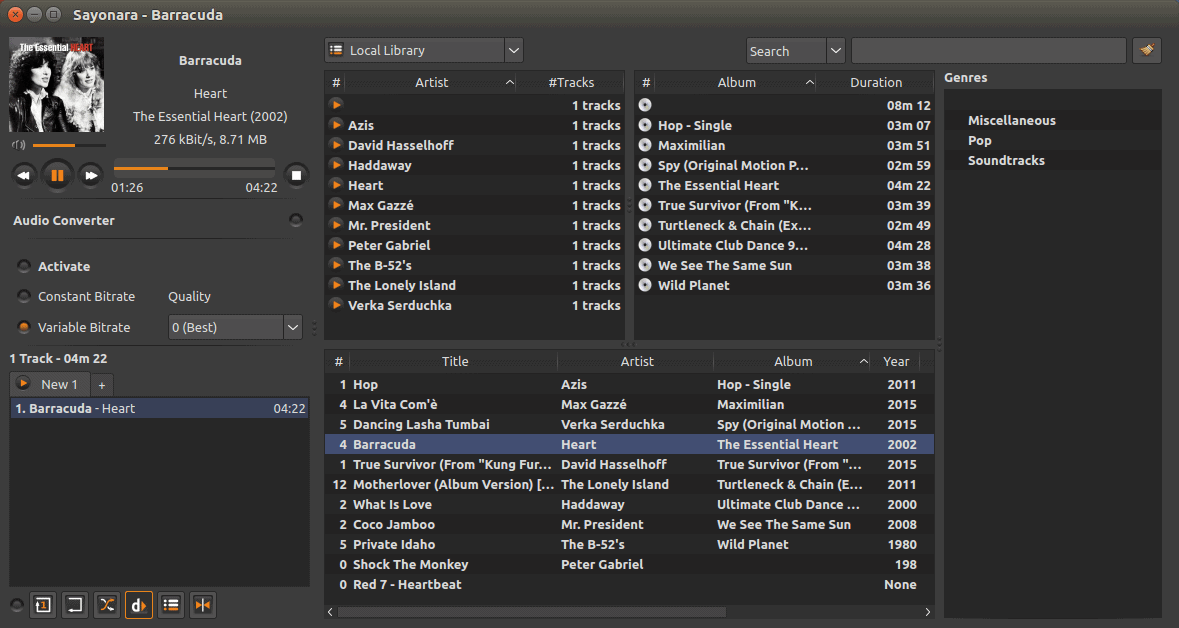Click the play icon beside Peter Gabriel

[x=337, y=244]
